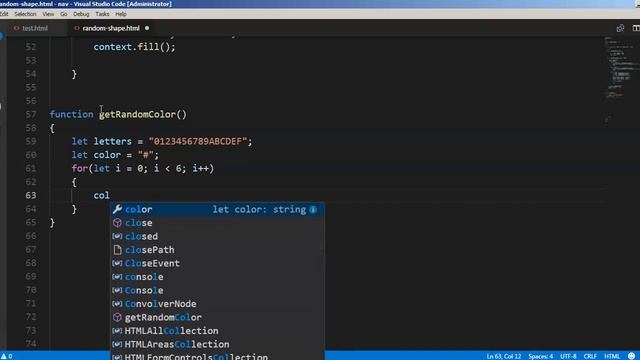
Task: Click the open changes icon in editor toolbar
Action: click(x=620, y=28)
